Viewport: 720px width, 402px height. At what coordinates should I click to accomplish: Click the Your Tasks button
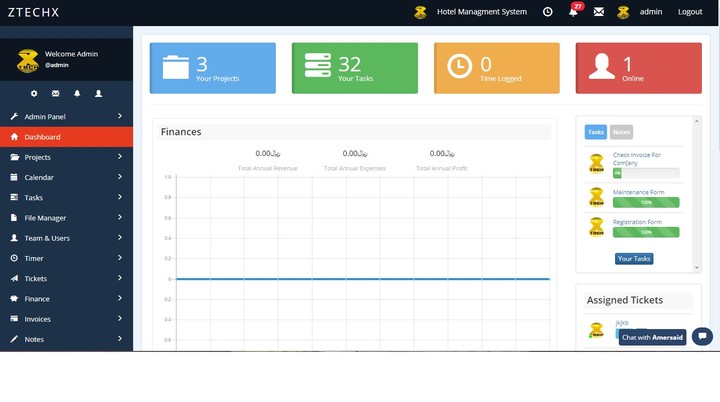pyautogui.click(x=634, y=259)
